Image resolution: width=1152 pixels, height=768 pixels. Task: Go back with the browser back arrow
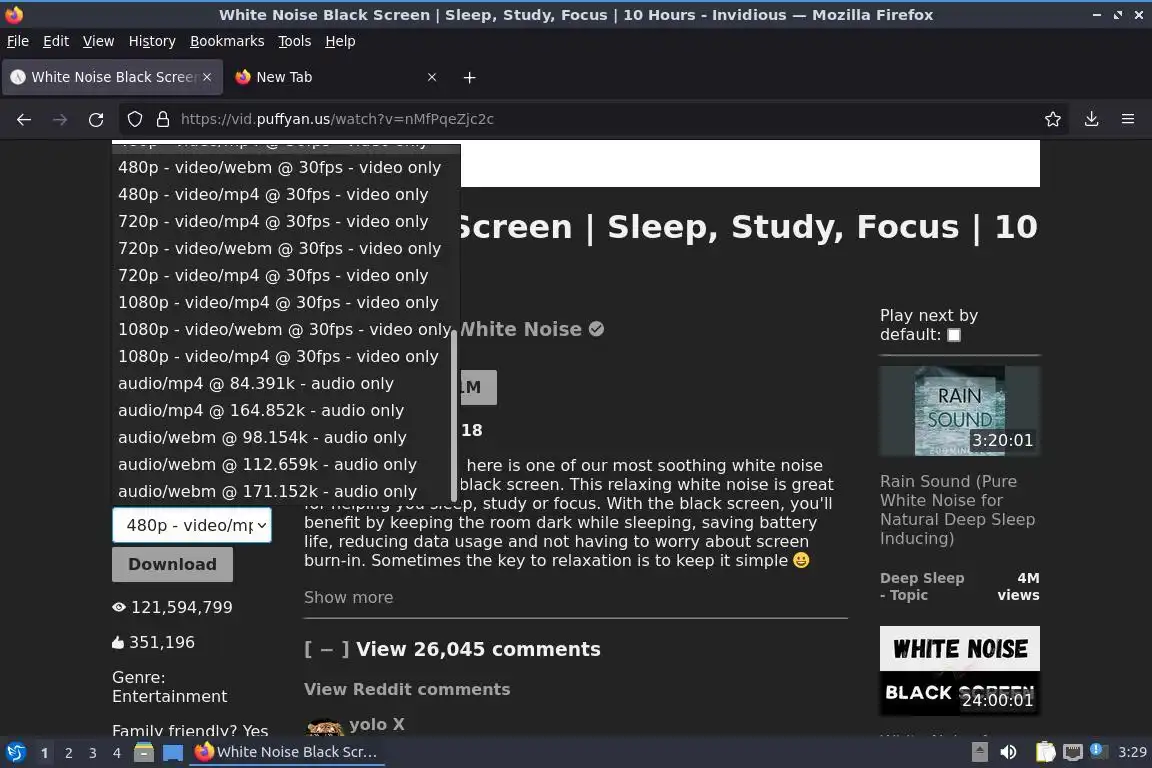click(24, 119)
